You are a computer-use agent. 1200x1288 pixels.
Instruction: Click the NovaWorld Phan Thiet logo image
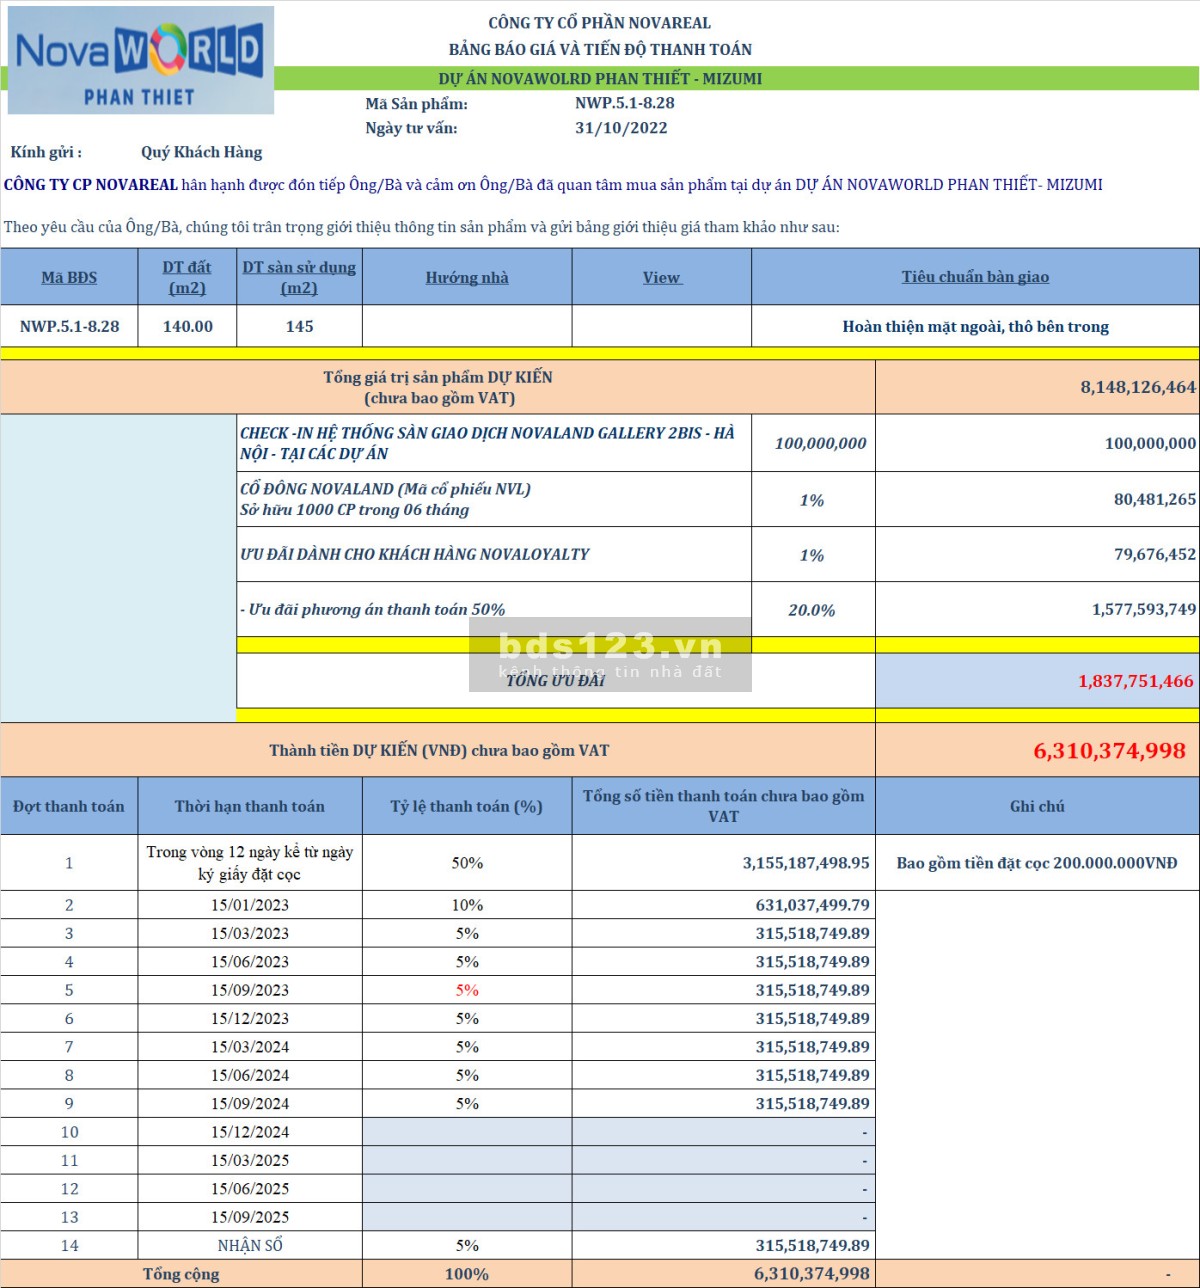[x=141, y=60]
